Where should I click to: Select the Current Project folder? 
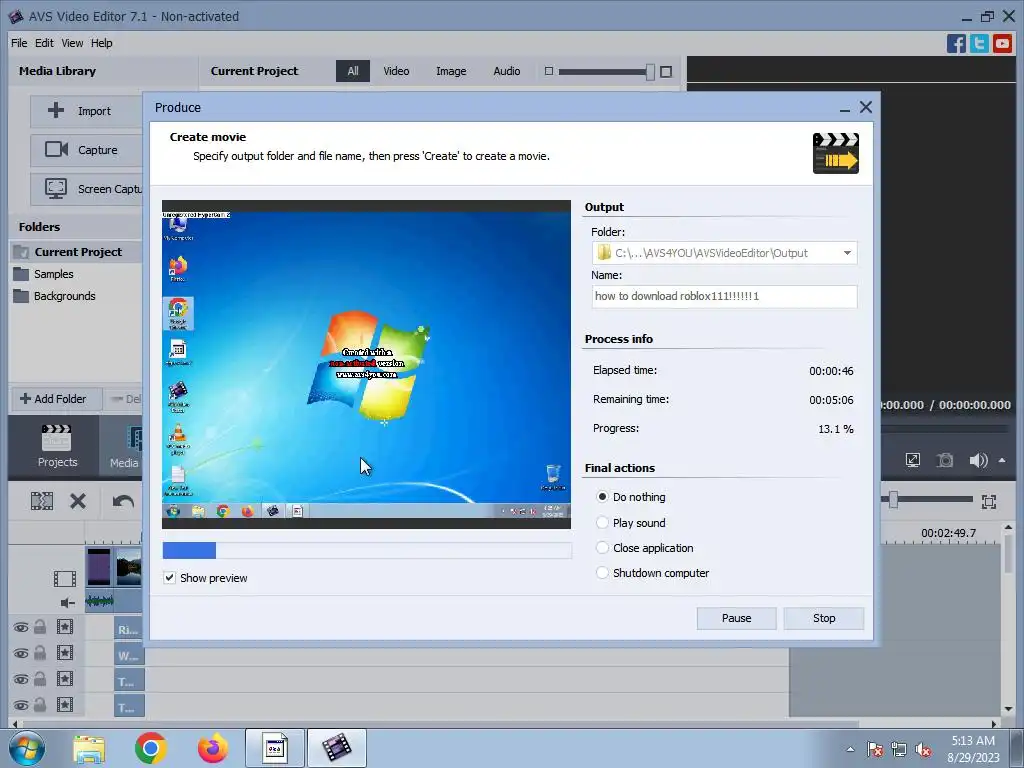tap(76, 252)
